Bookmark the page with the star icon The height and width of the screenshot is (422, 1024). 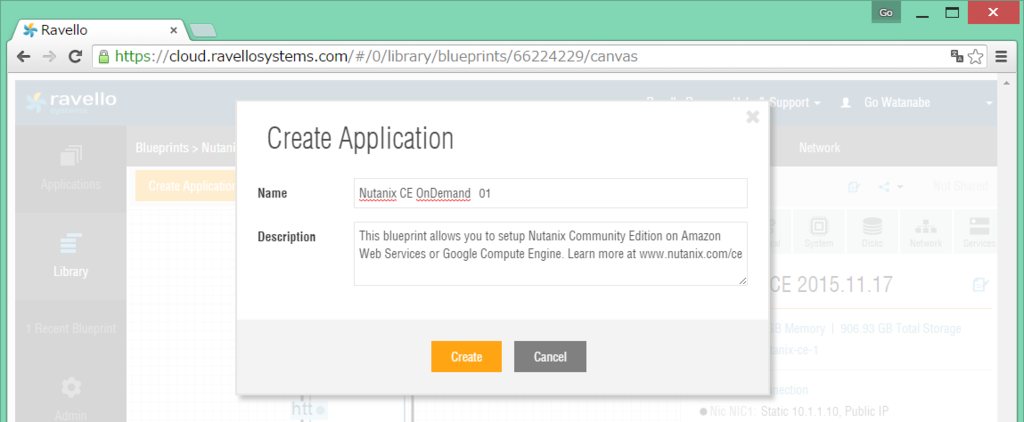(x=976, y=57)
